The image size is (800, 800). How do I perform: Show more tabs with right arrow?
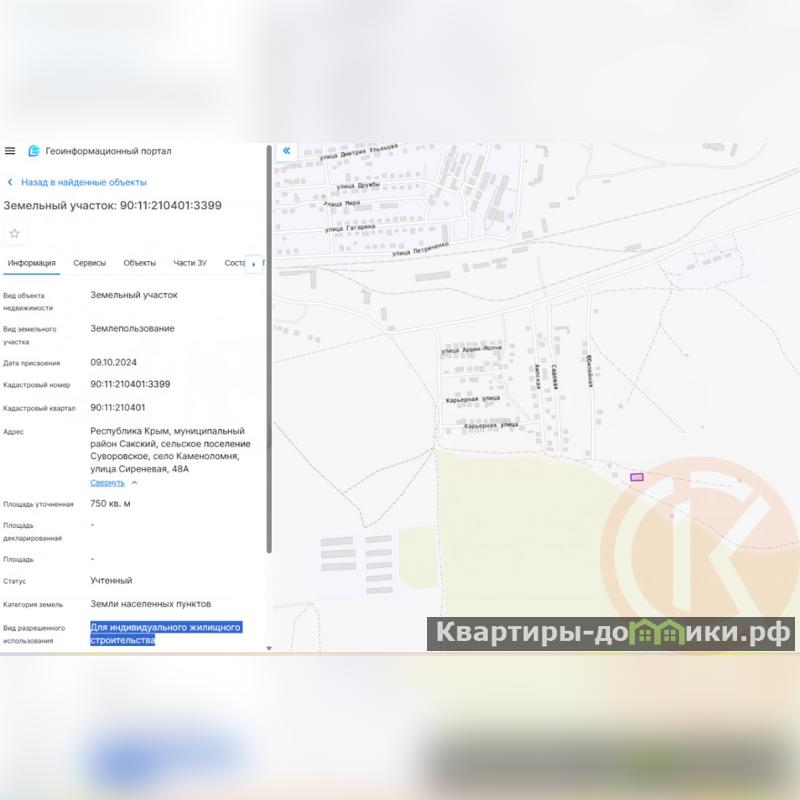click(254, 264)
